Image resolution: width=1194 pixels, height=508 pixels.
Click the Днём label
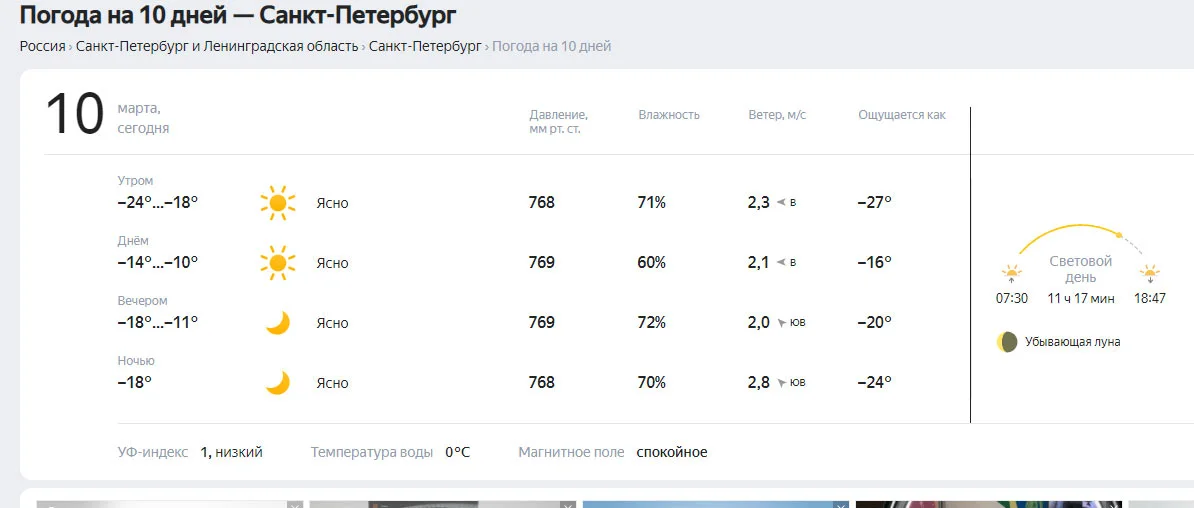coord(133,241)
